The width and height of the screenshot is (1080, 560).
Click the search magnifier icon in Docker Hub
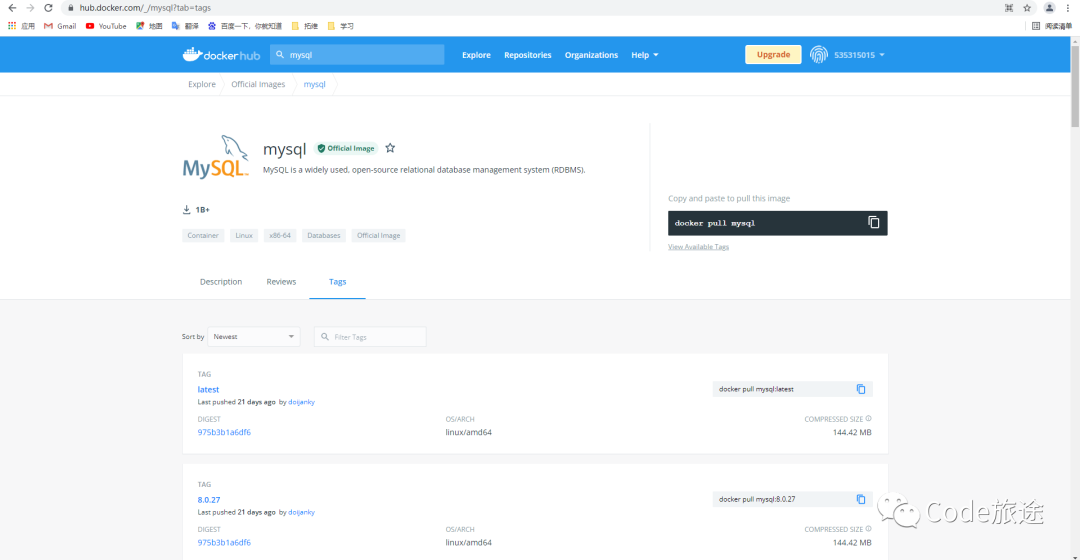pyautogui.click(x=280, y=54)
